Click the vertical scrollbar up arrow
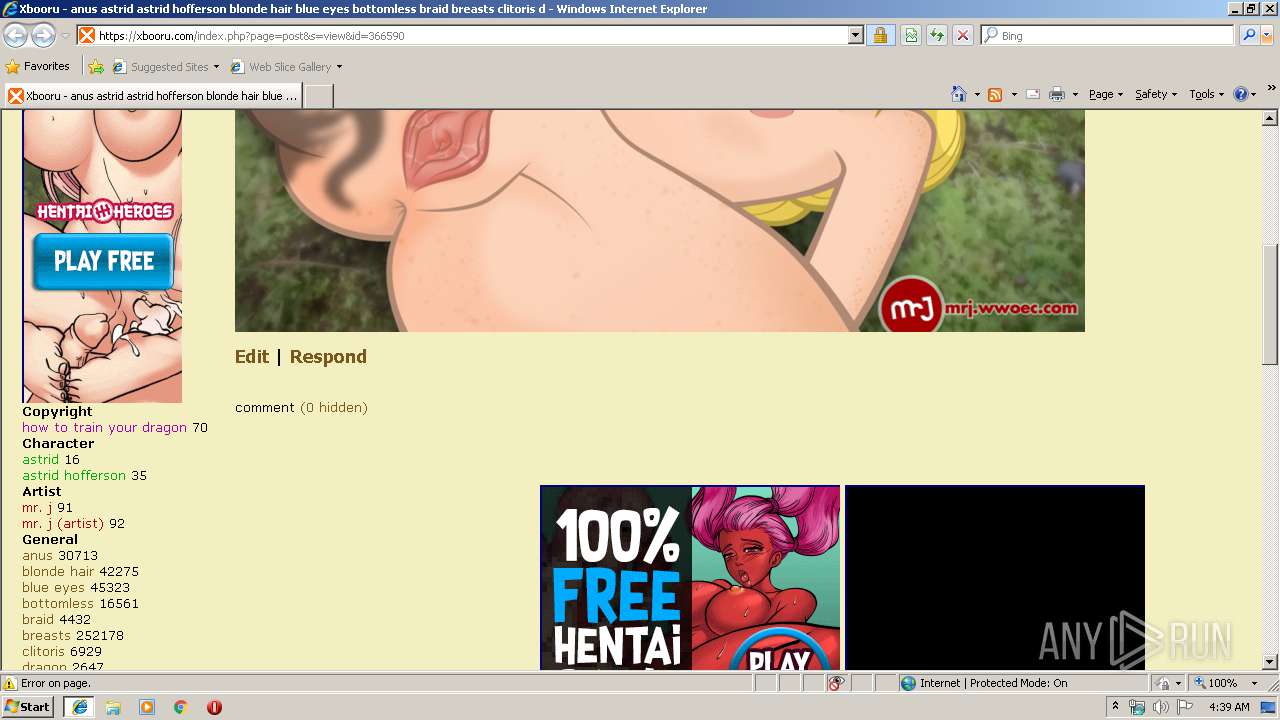 click(1270, 118)
